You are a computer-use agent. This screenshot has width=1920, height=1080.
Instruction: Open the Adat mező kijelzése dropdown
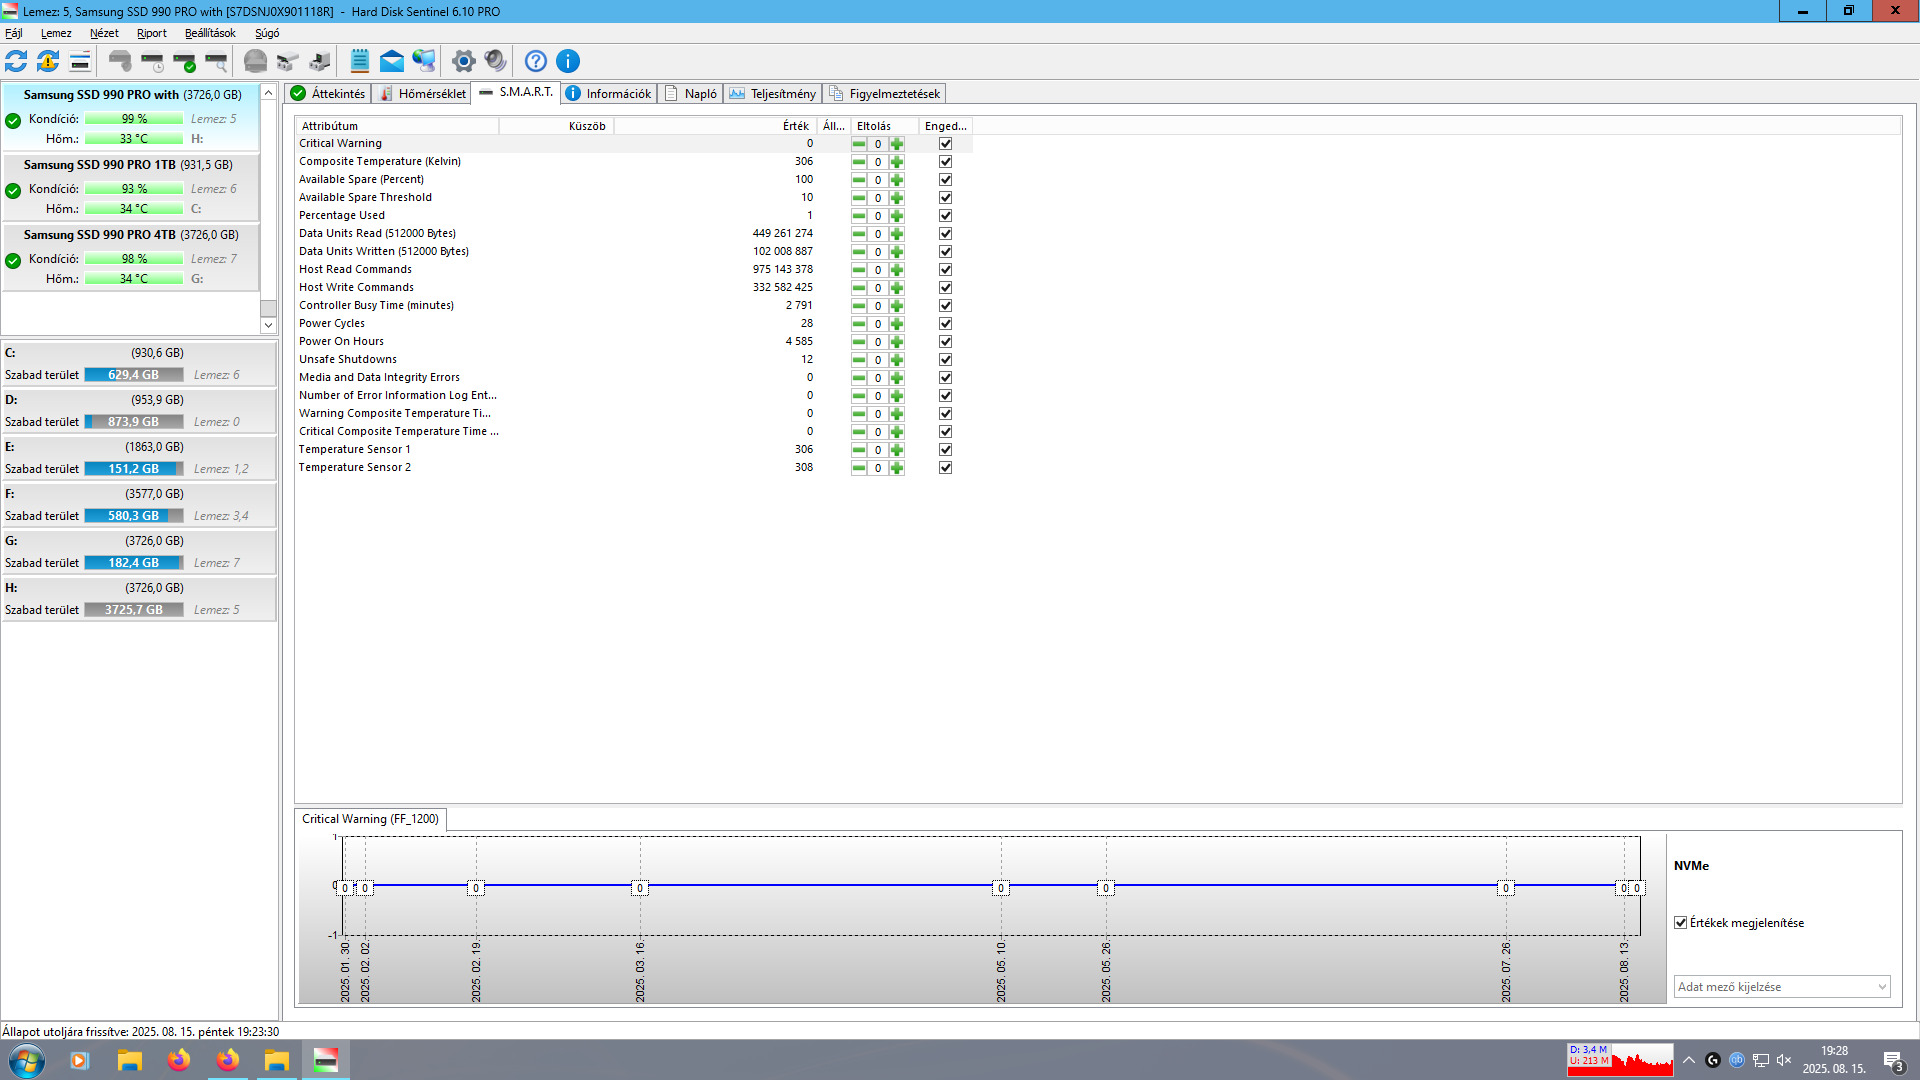coord(1782,987)
